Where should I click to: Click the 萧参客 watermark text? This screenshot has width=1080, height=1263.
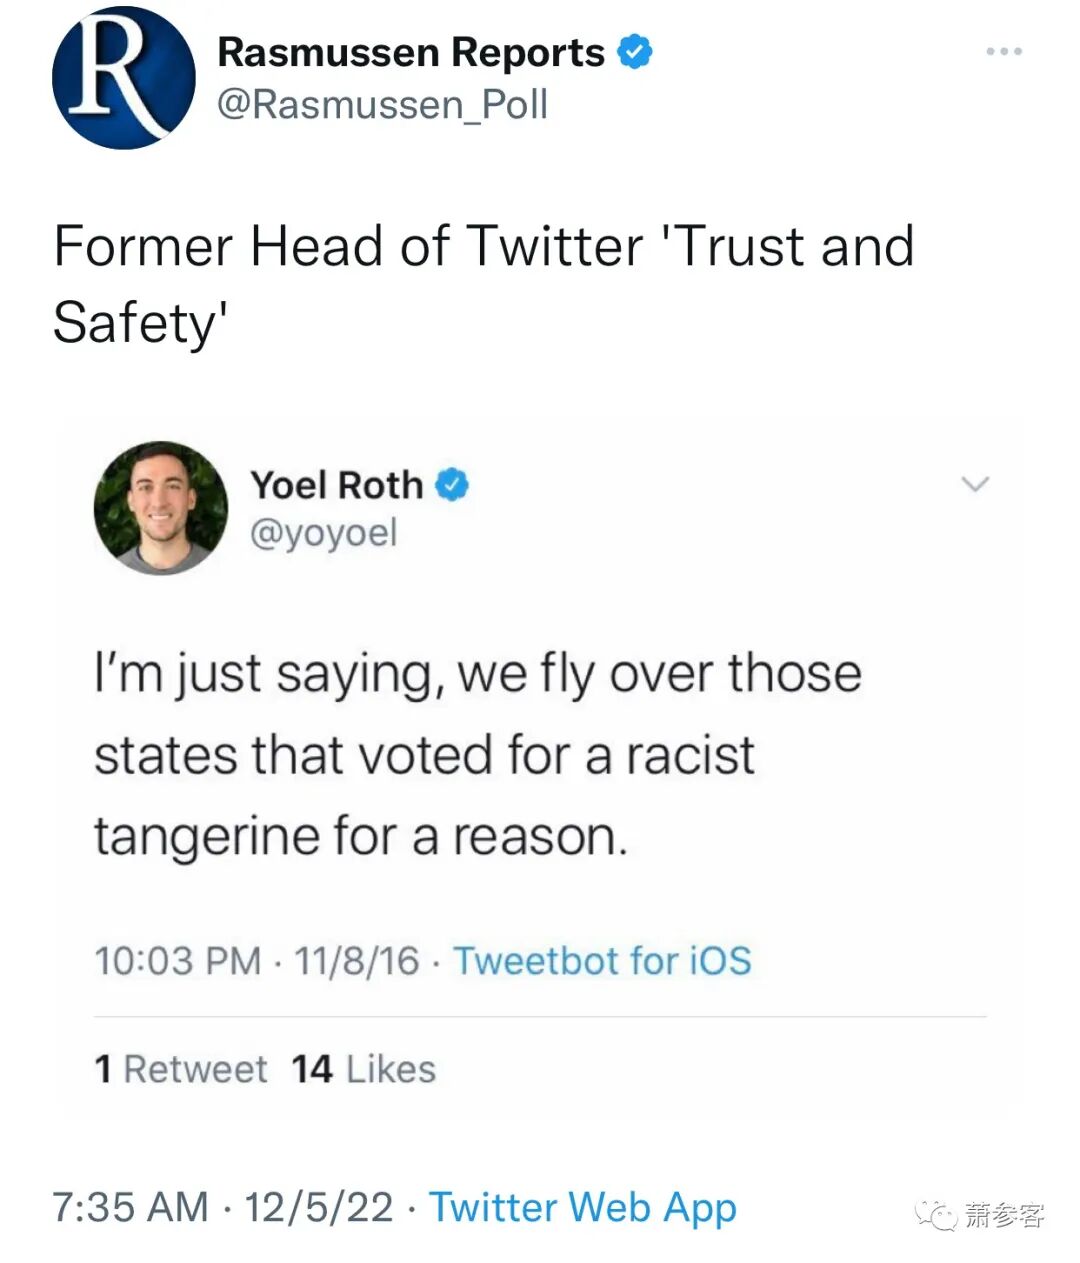coord(1005,1214)
